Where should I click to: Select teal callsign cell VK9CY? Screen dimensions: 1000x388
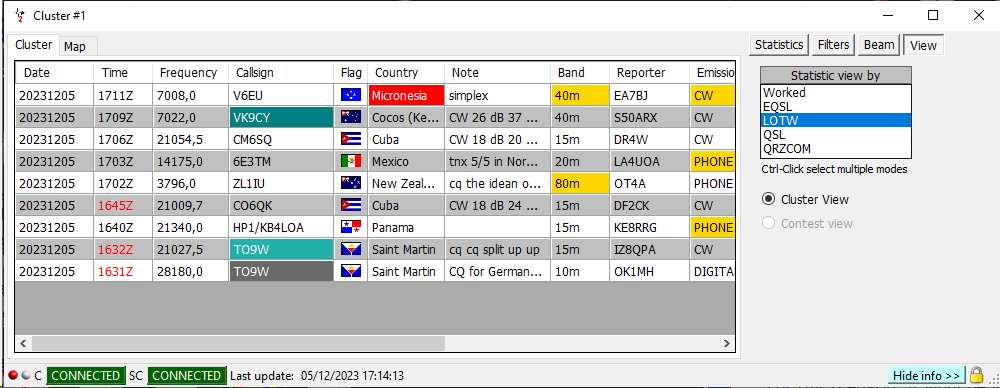(x=281, y=117)
